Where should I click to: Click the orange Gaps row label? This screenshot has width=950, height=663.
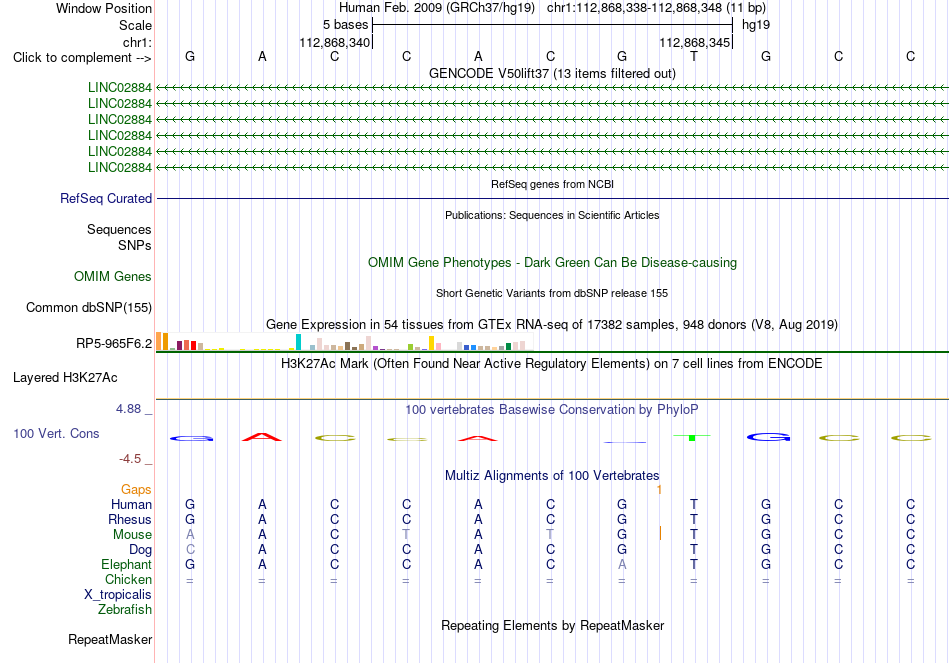136,489
